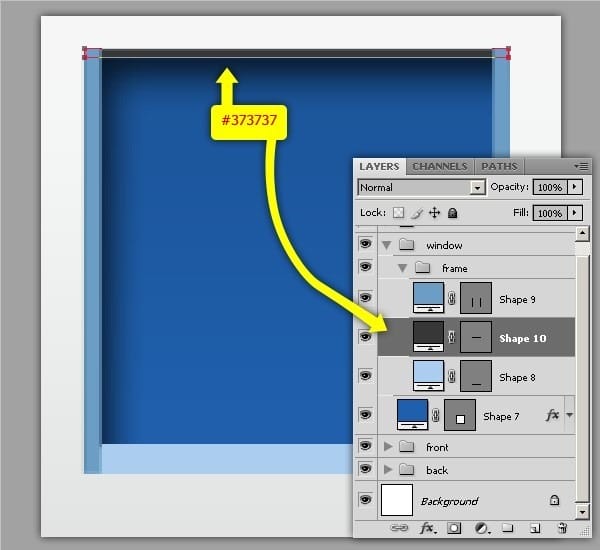Click the Fill value field
Image resolution: width=600 pixels, height=550 pixels.
coord(550,213)
